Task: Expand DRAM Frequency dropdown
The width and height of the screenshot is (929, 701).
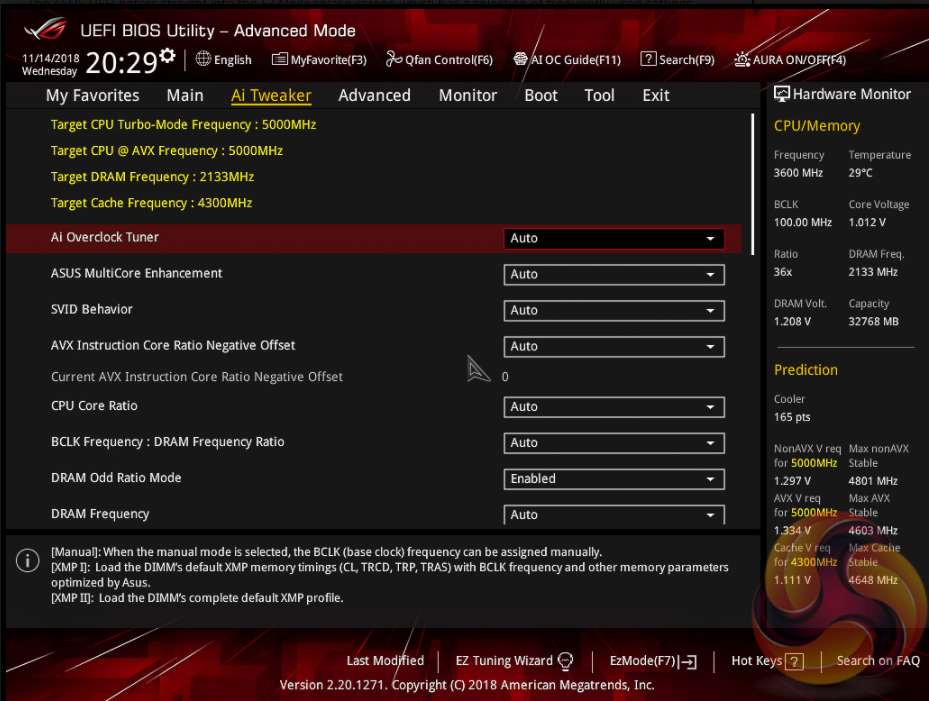Action: 614,514
